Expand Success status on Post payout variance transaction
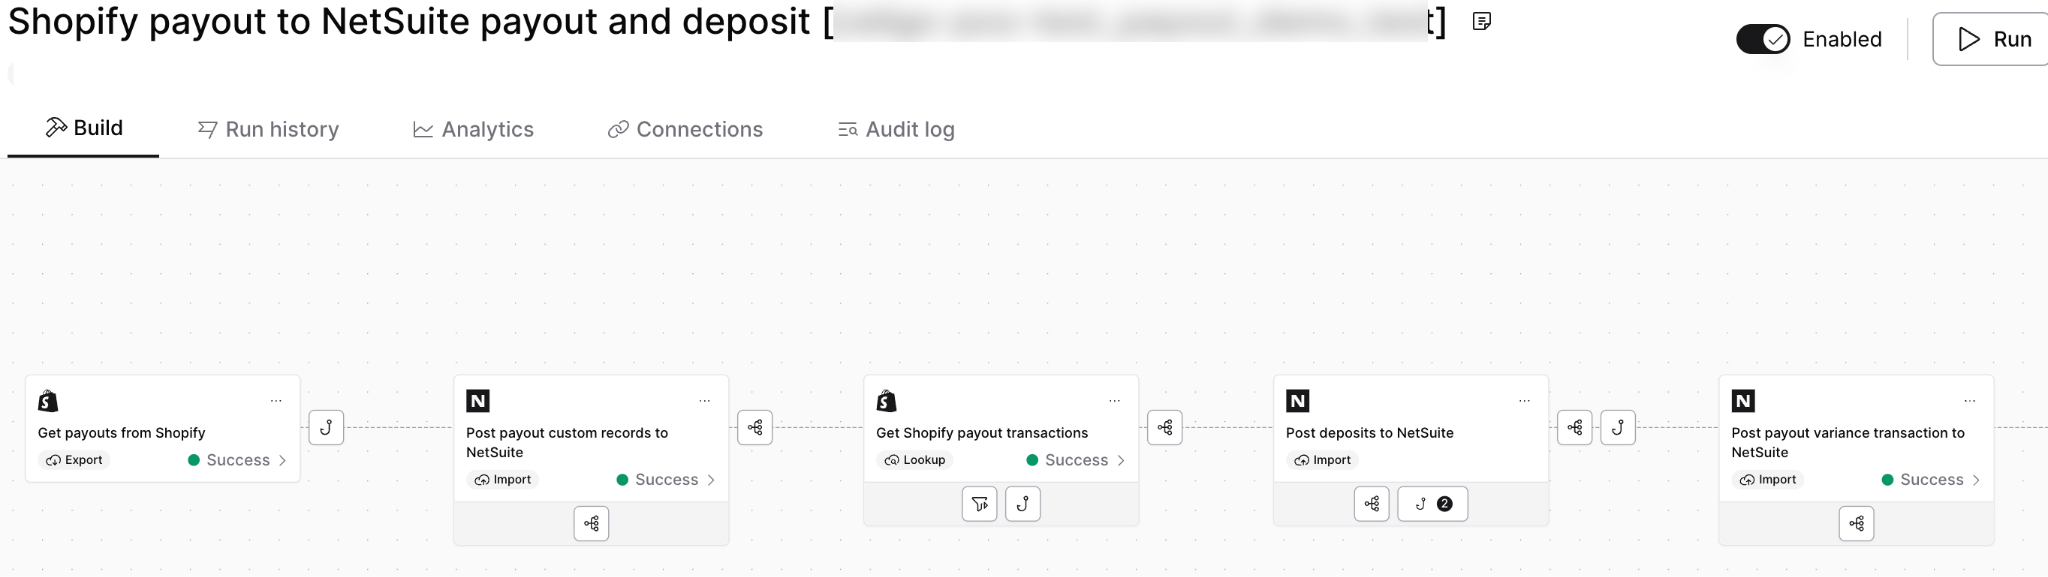 1932,480
